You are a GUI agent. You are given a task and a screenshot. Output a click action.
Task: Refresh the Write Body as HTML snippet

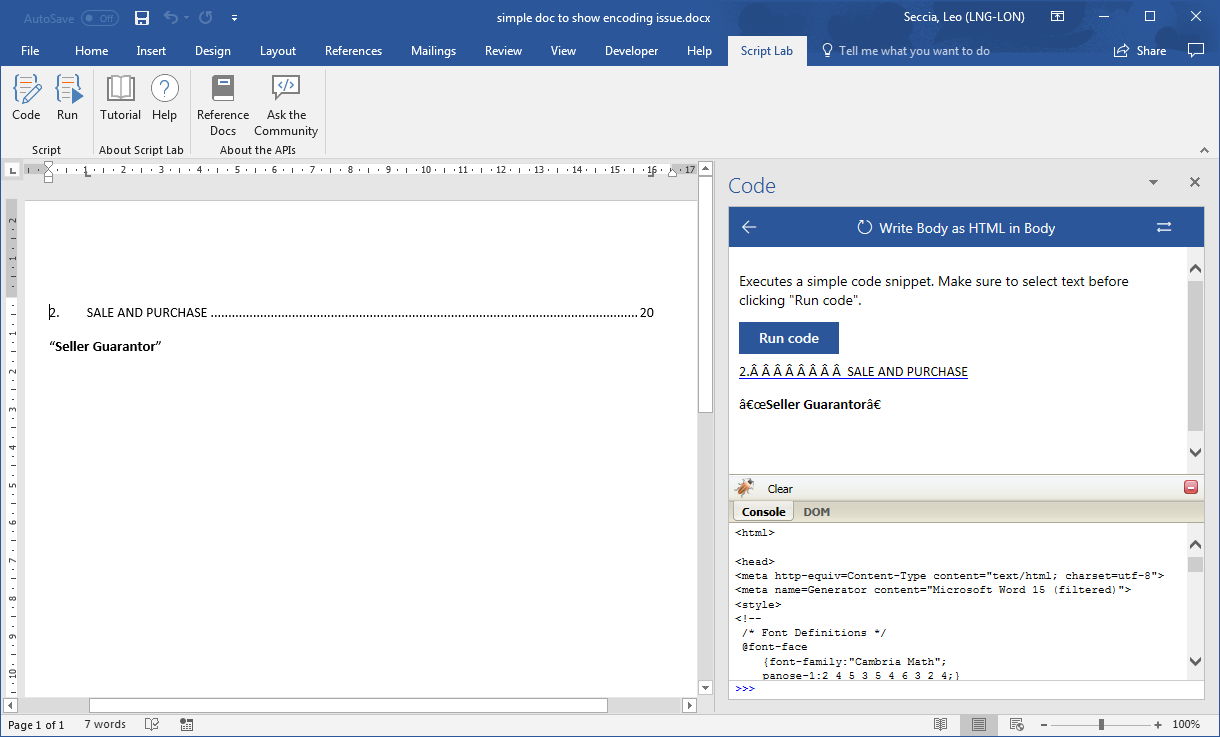[x=863, y=227]
